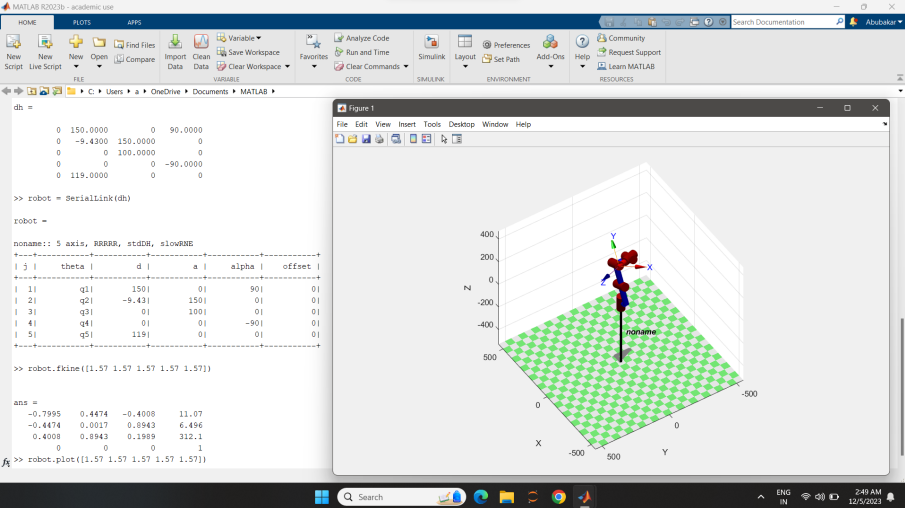Click the Preferences button
This screenshot has height=508, width=905.
tap(507, 45)
